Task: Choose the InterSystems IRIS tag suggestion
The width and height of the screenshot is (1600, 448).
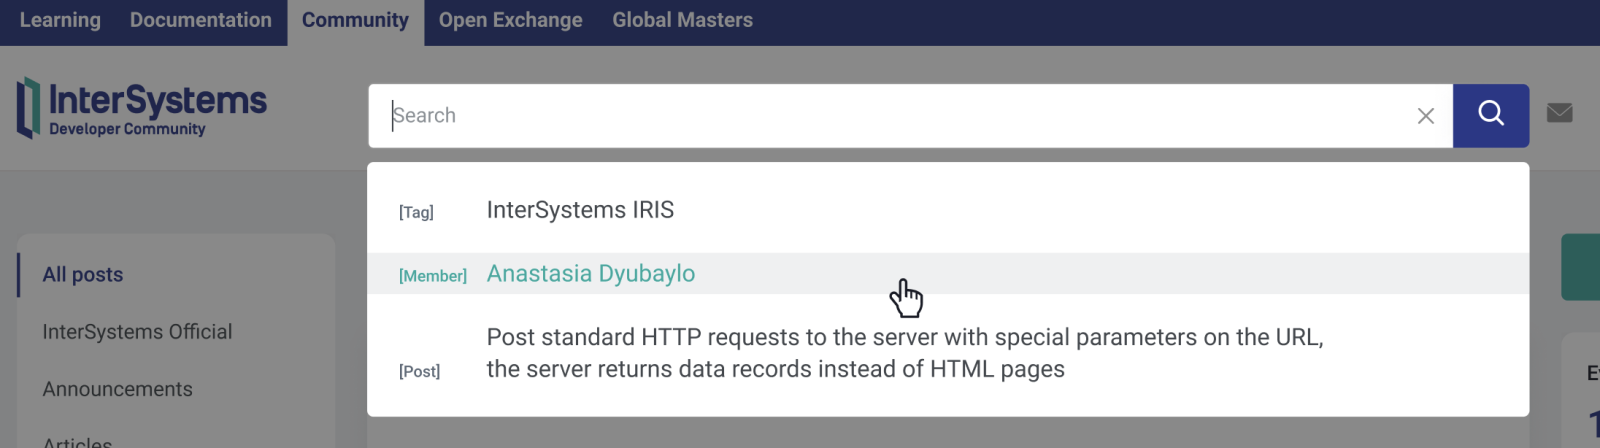Action: 580,210
